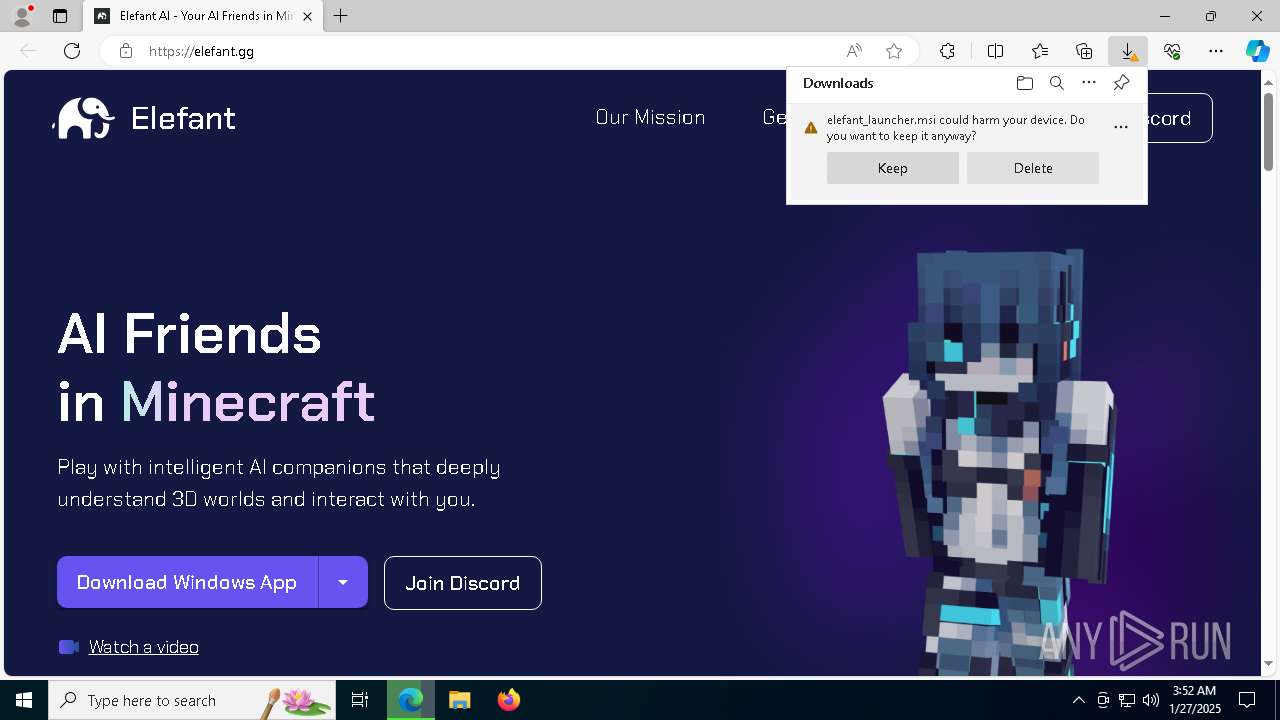The height and width of the screenshot is (720, 1280).
Task: Open a new browser tab
Action: (x=341, y=16)
